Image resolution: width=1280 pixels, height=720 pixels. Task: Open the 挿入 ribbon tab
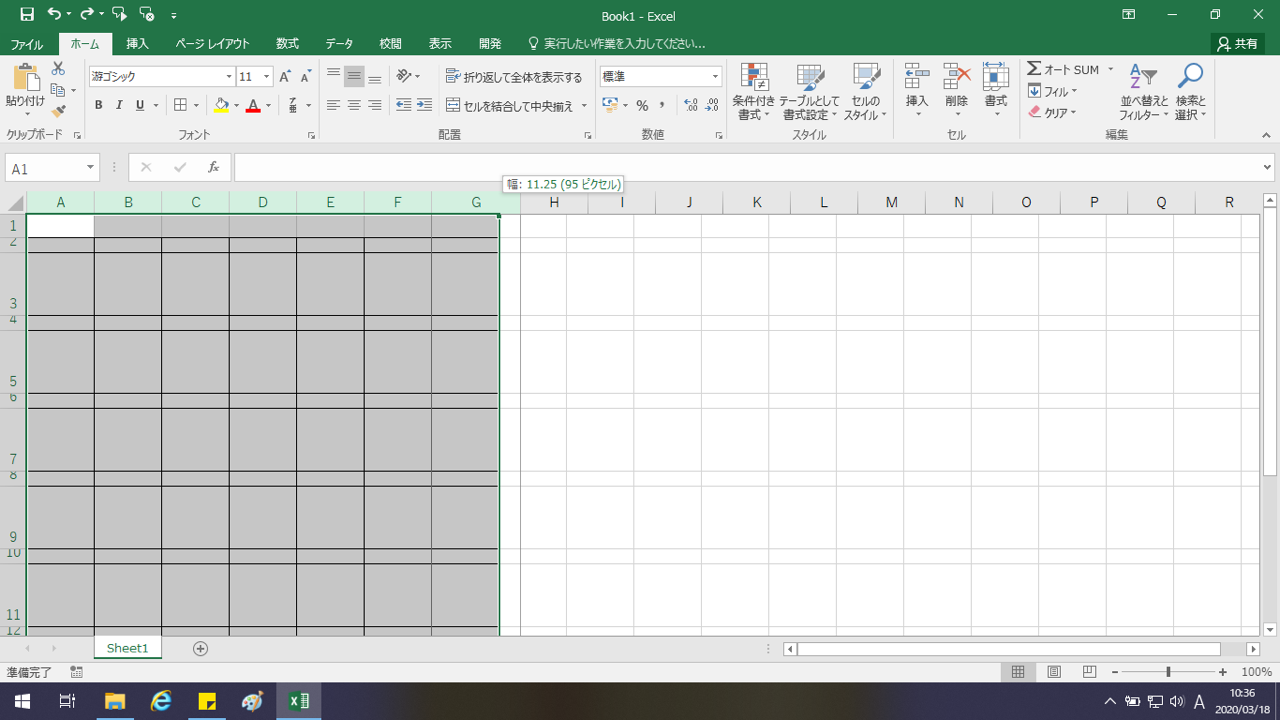[x=138, y=44]
